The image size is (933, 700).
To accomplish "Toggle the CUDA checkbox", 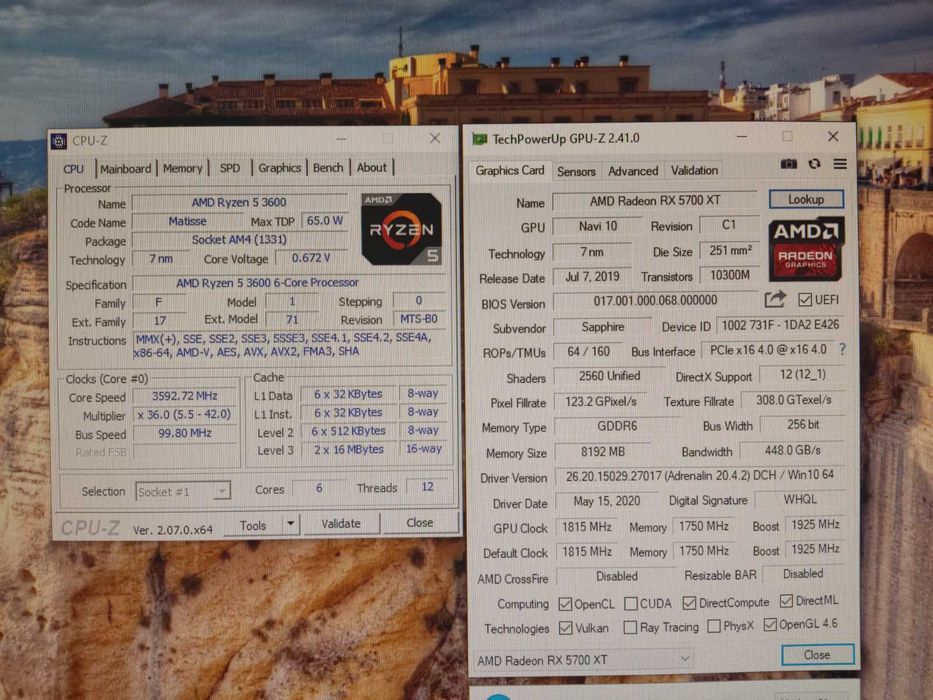I will pyautogui.click(x=631, y=604).
